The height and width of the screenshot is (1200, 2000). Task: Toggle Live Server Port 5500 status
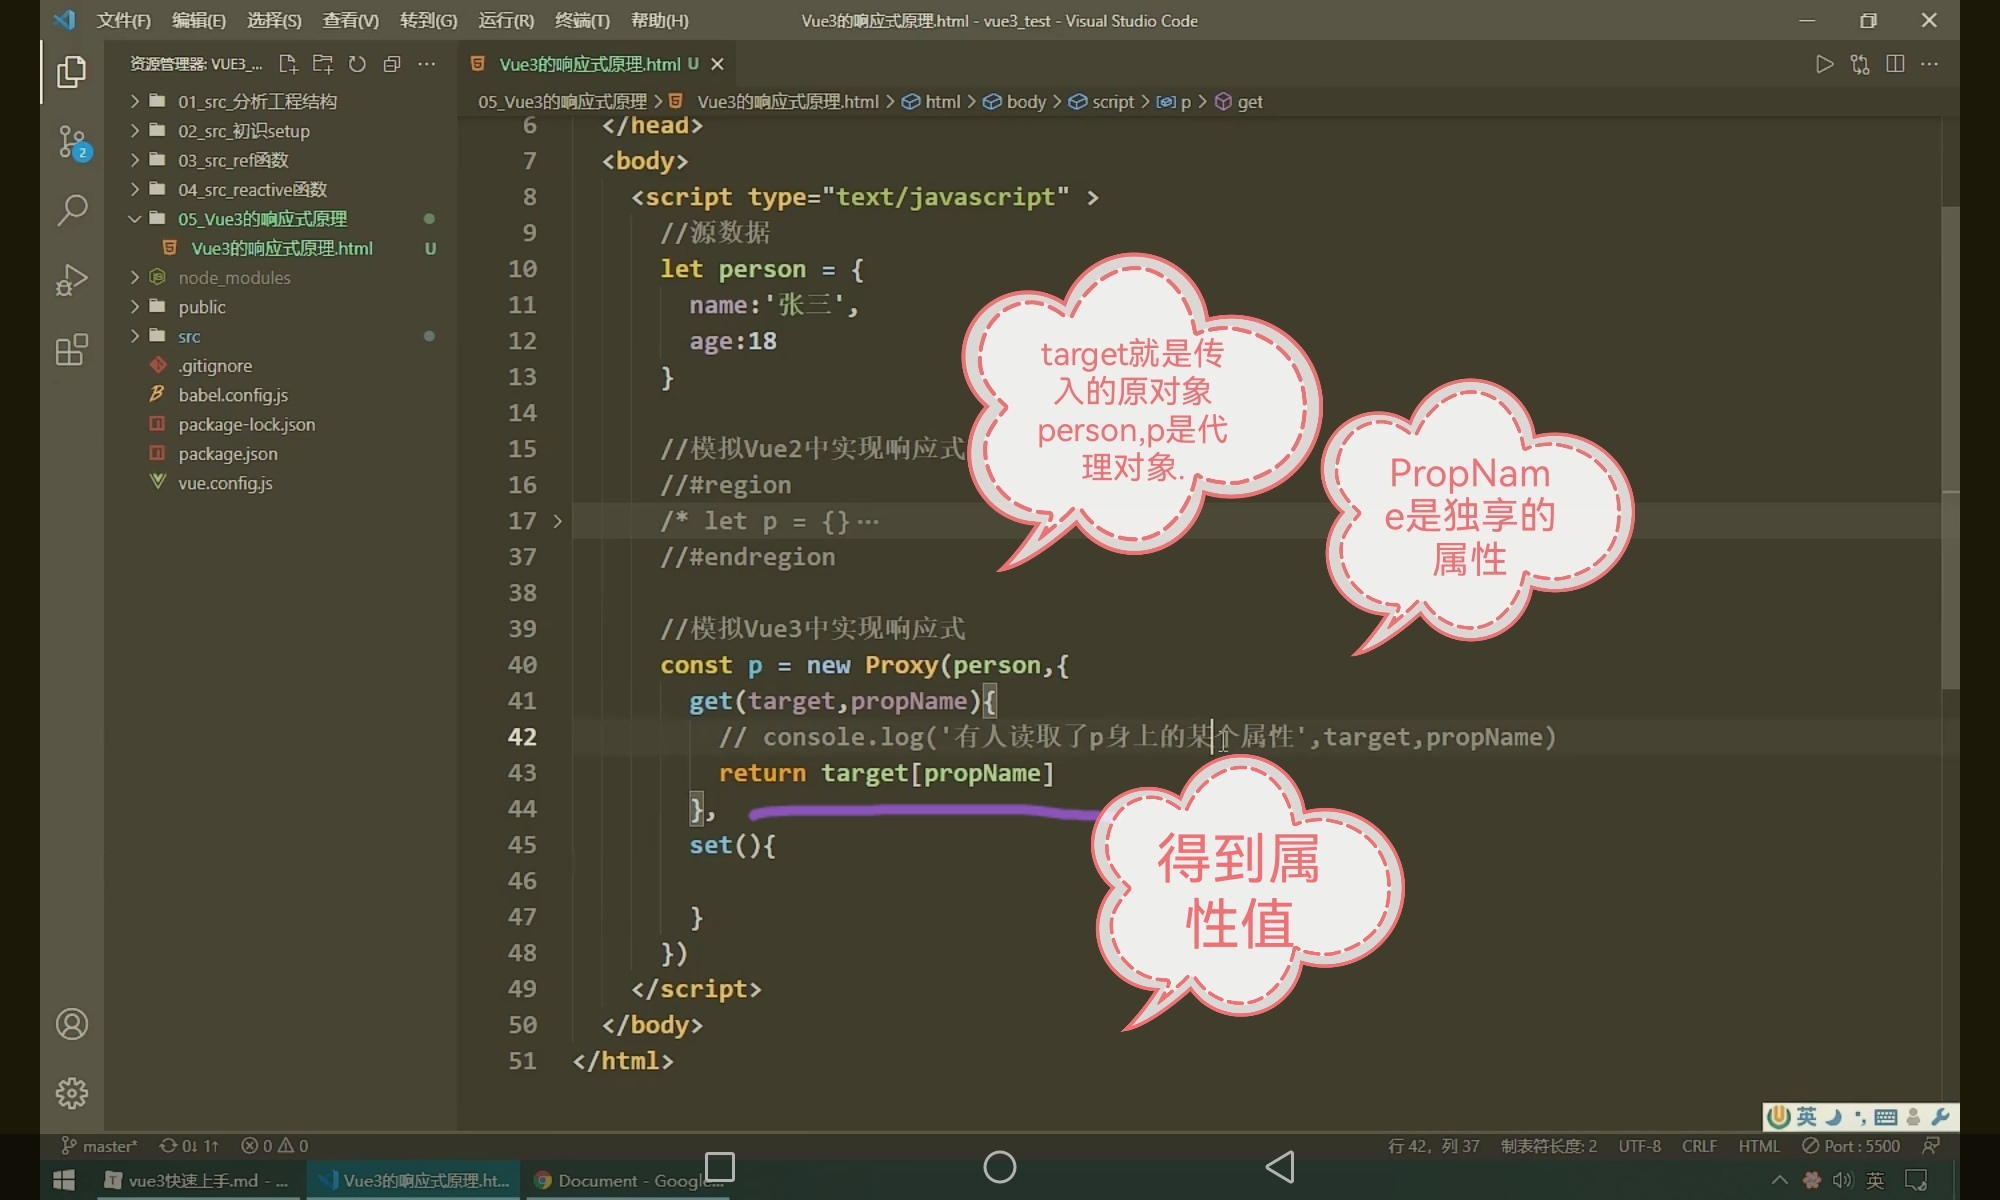click(1851, 1146)
